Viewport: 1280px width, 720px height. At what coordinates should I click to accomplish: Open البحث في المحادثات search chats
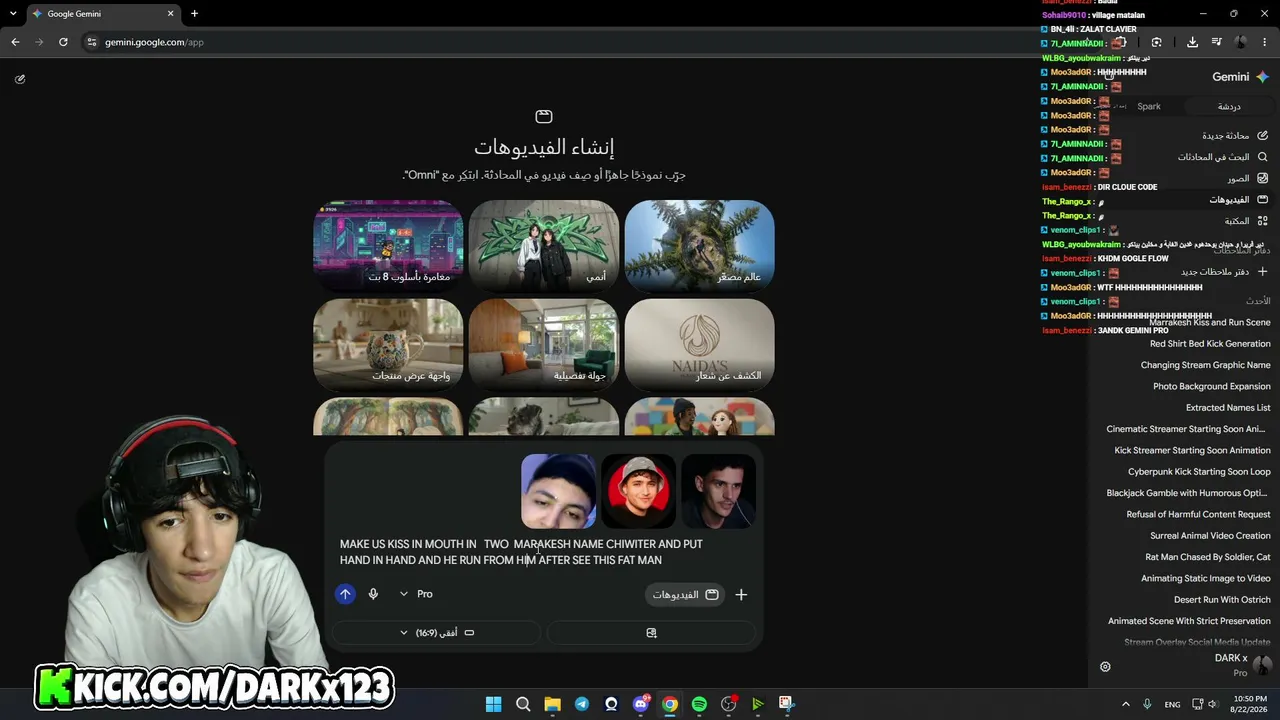1222,157
